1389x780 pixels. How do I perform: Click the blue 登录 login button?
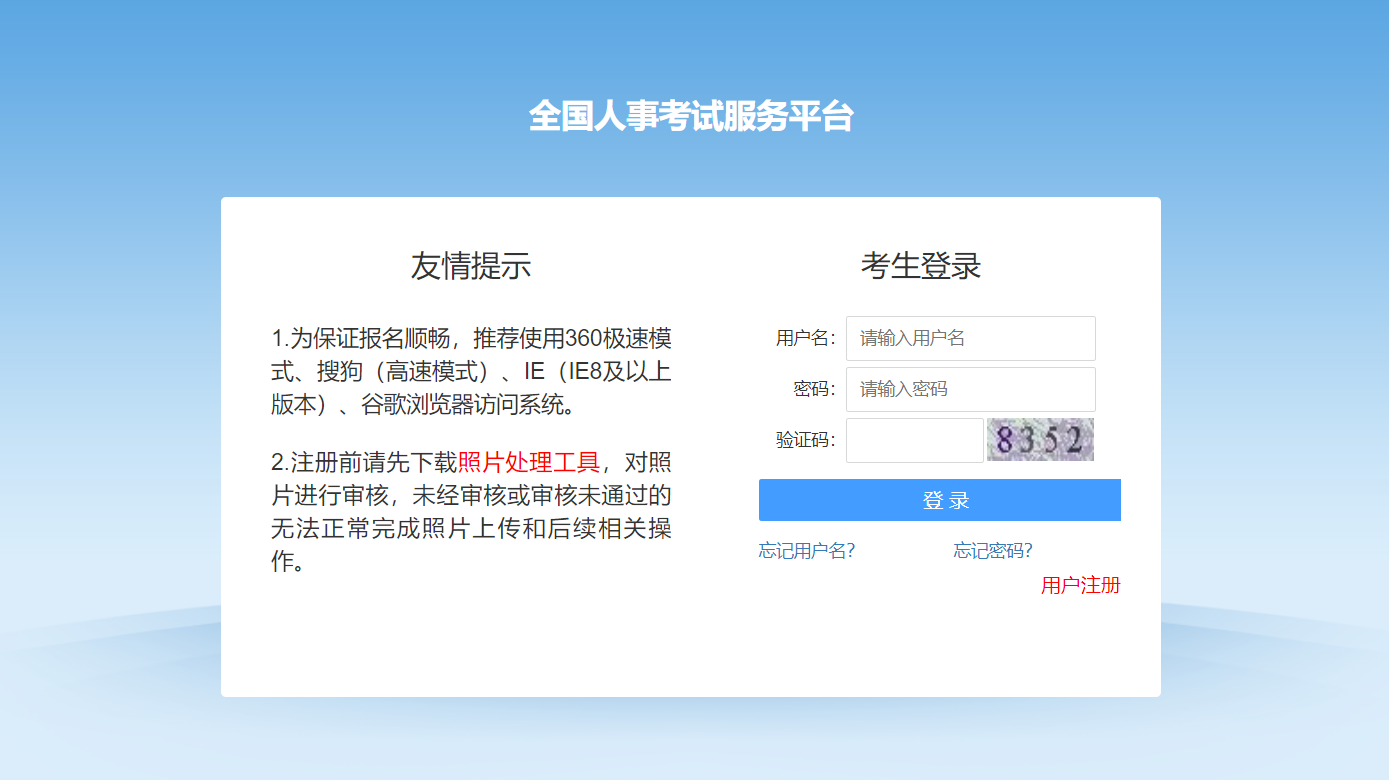(939, 500)
